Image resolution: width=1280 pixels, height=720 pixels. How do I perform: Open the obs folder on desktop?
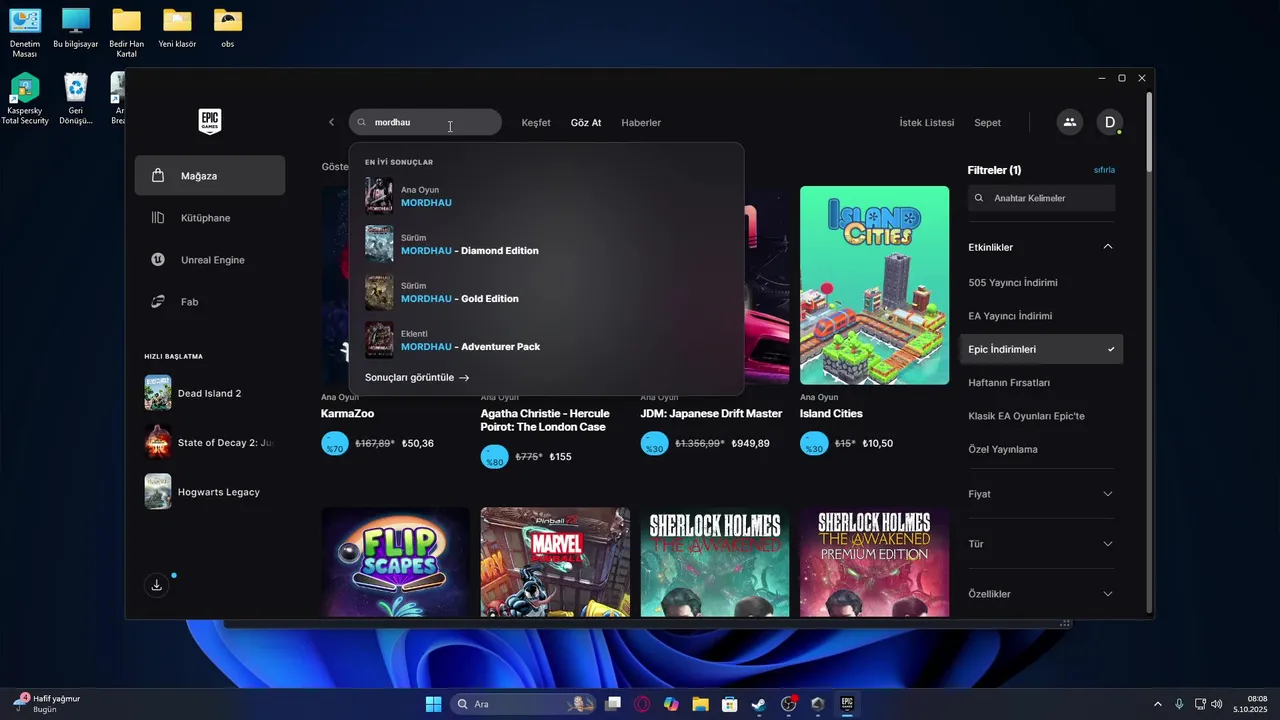click(x=228, y=28)
